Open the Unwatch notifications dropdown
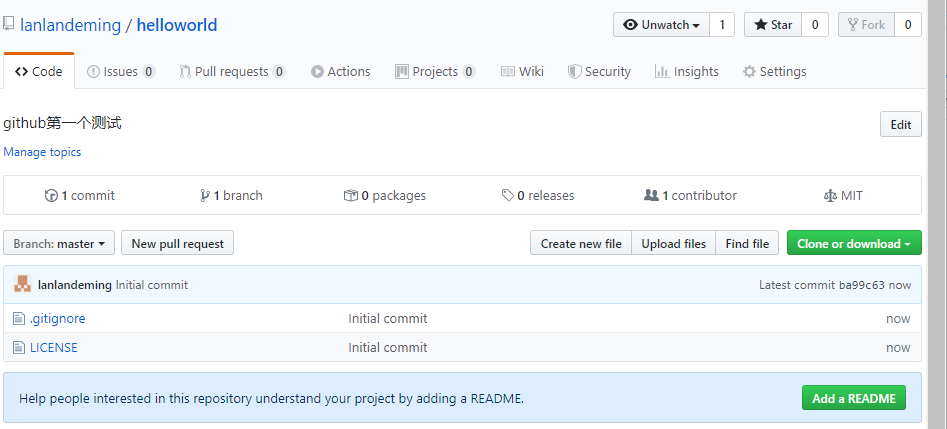The width and height of the screenshot is (947, 429). coord(661,25)
